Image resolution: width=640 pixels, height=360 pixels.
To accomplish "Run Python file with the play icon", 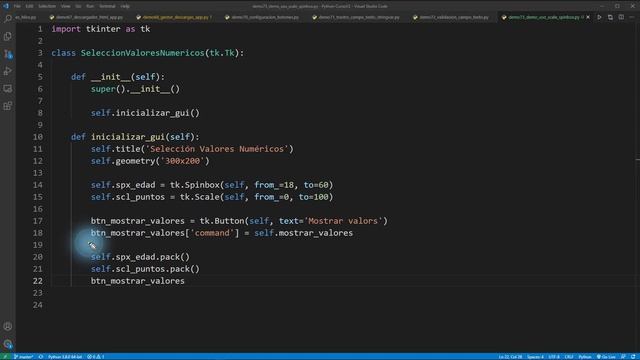I will tap(599, 17).
